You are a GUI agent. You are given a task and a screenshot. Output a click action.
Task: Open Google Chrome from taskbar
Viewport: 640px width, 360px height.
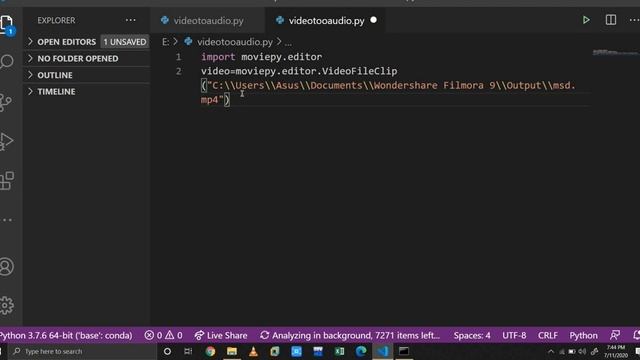(x=210, y=351)
